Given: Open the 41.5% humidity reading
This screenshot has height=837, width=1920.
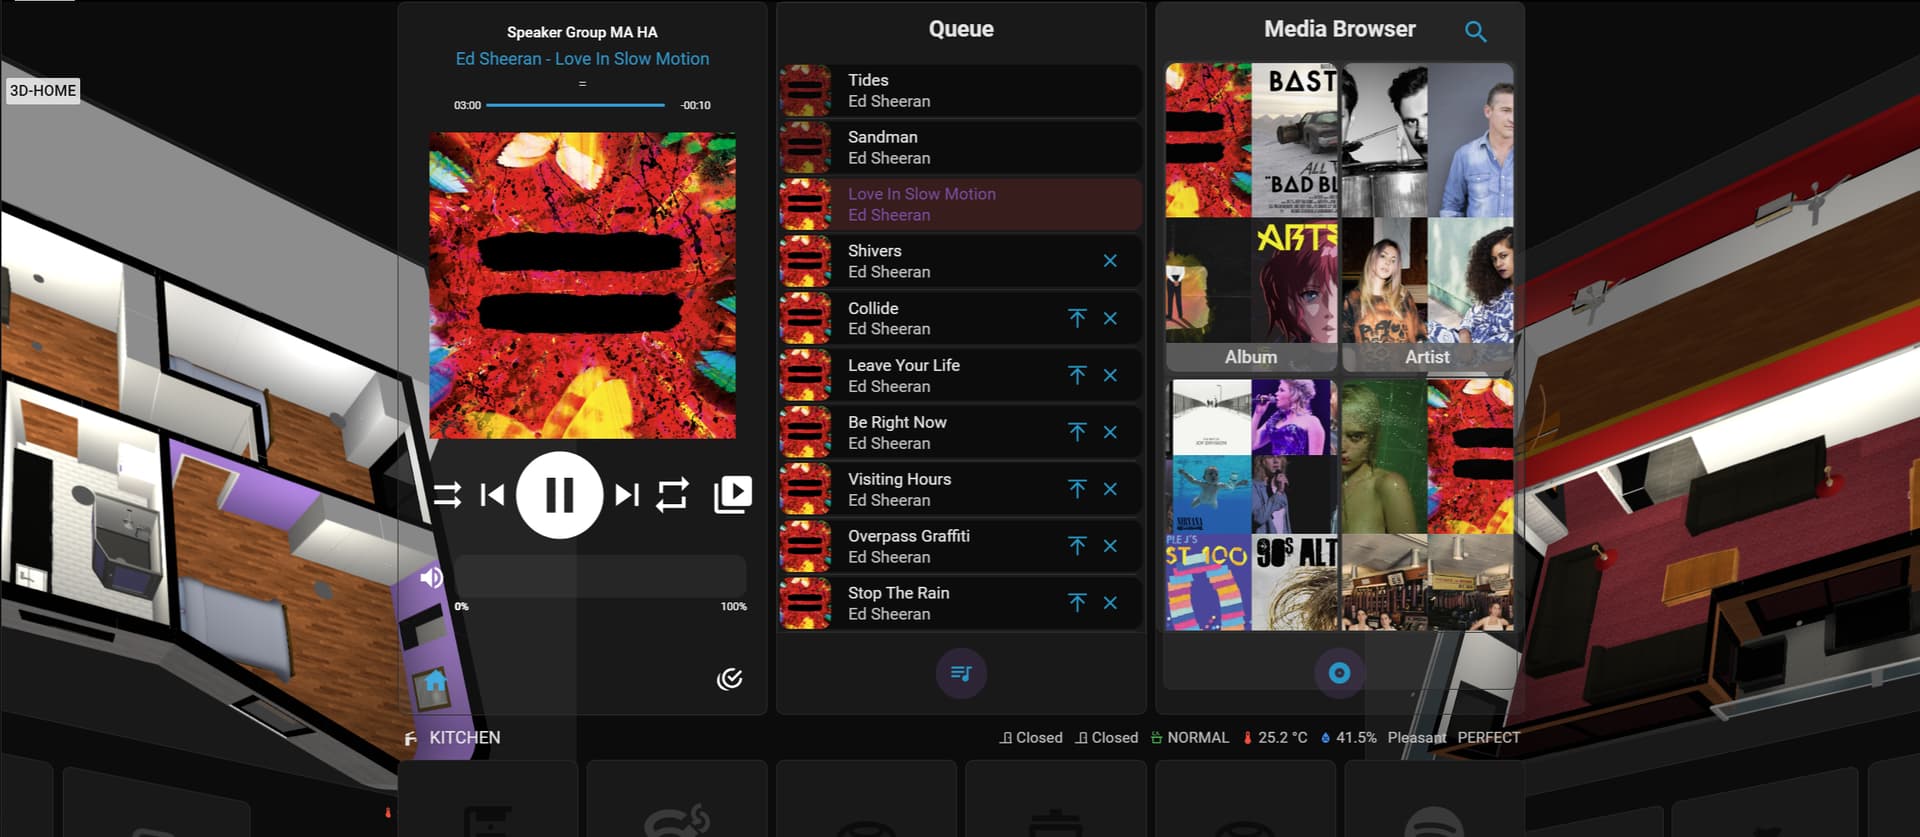Looking at the screenshot, I should pos(1348,738).
